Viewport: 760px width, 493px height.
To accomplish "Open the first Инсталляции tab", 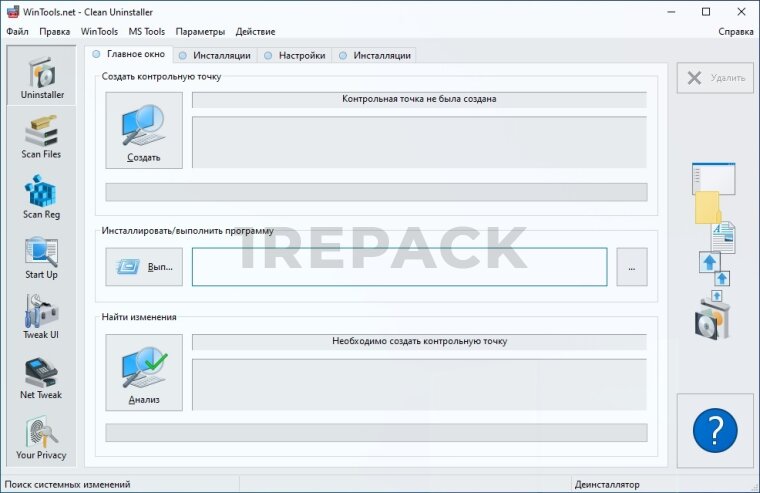I will click(214, 55).
